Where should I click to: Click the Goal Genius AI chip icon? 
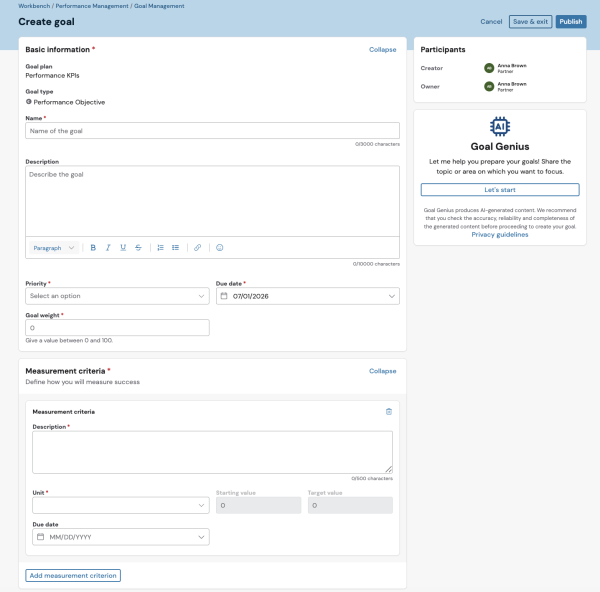pos(500,126)
